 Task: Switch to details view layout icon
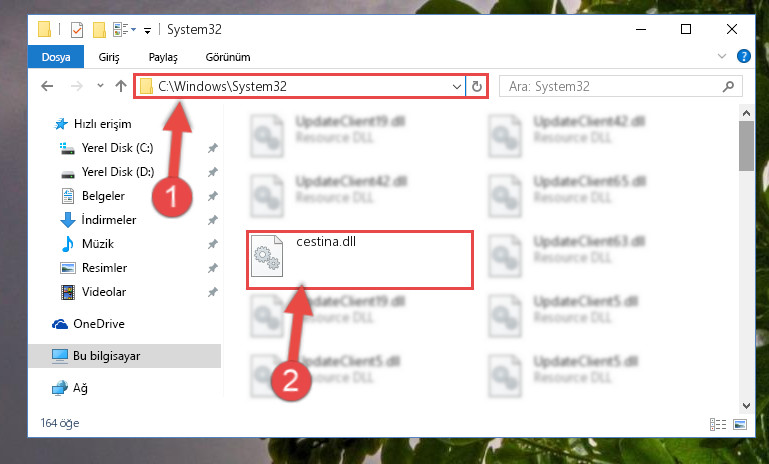pos(718,424)
